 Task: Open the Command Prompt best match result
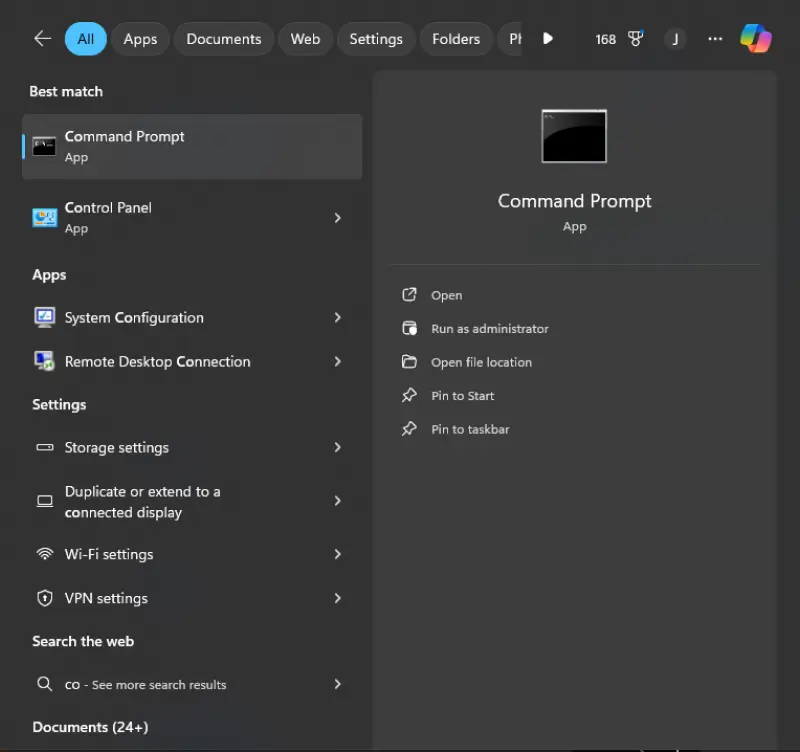[190, 146]
